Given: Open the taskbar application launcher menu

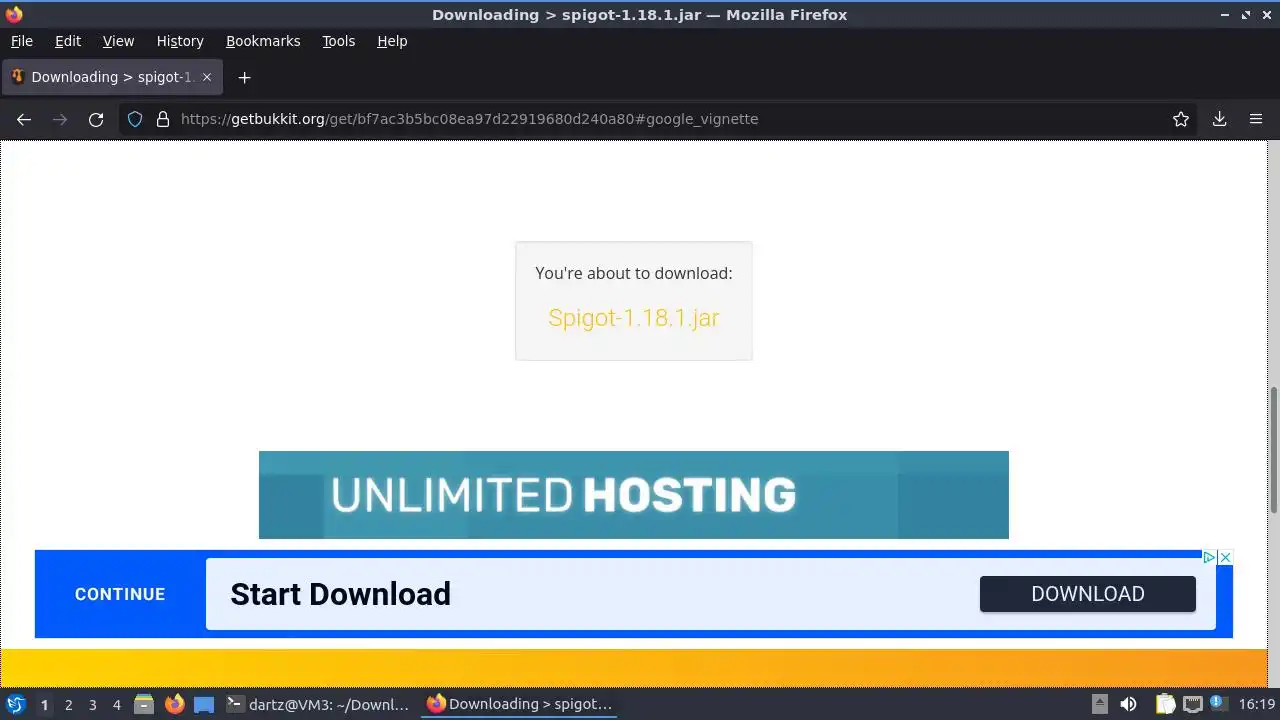Looking at the screenshot, I should (16, 705).
